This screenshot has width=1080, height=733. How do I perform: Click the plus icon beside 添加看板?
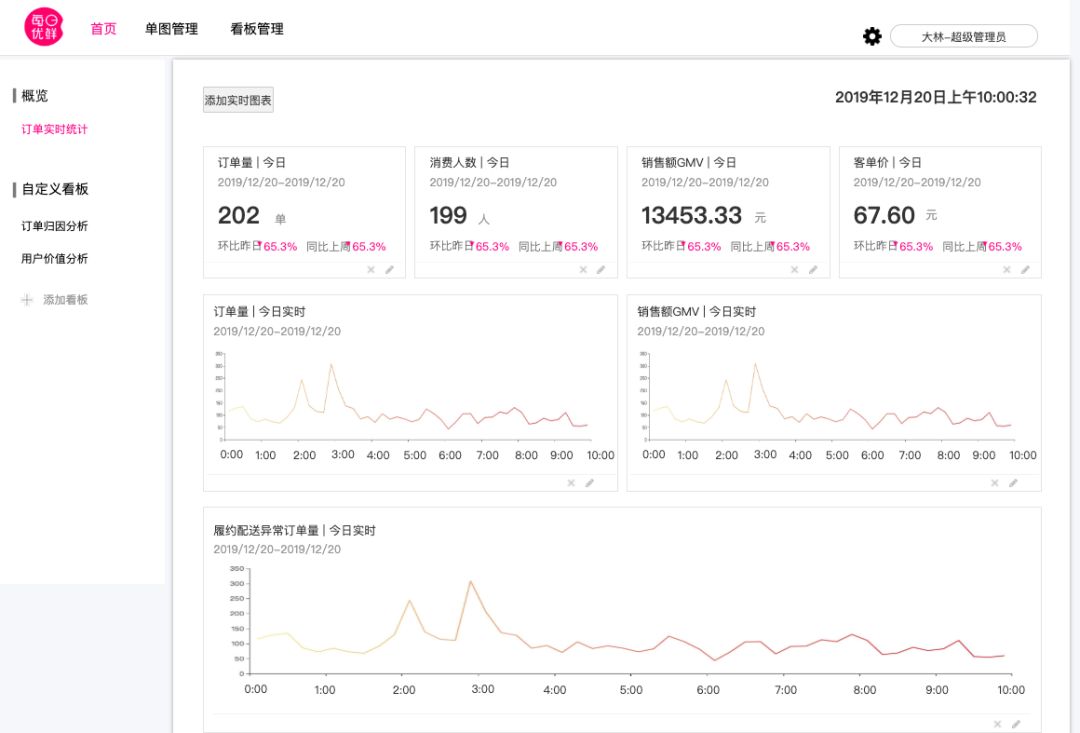pyautogui.click(x=27, y=300)
